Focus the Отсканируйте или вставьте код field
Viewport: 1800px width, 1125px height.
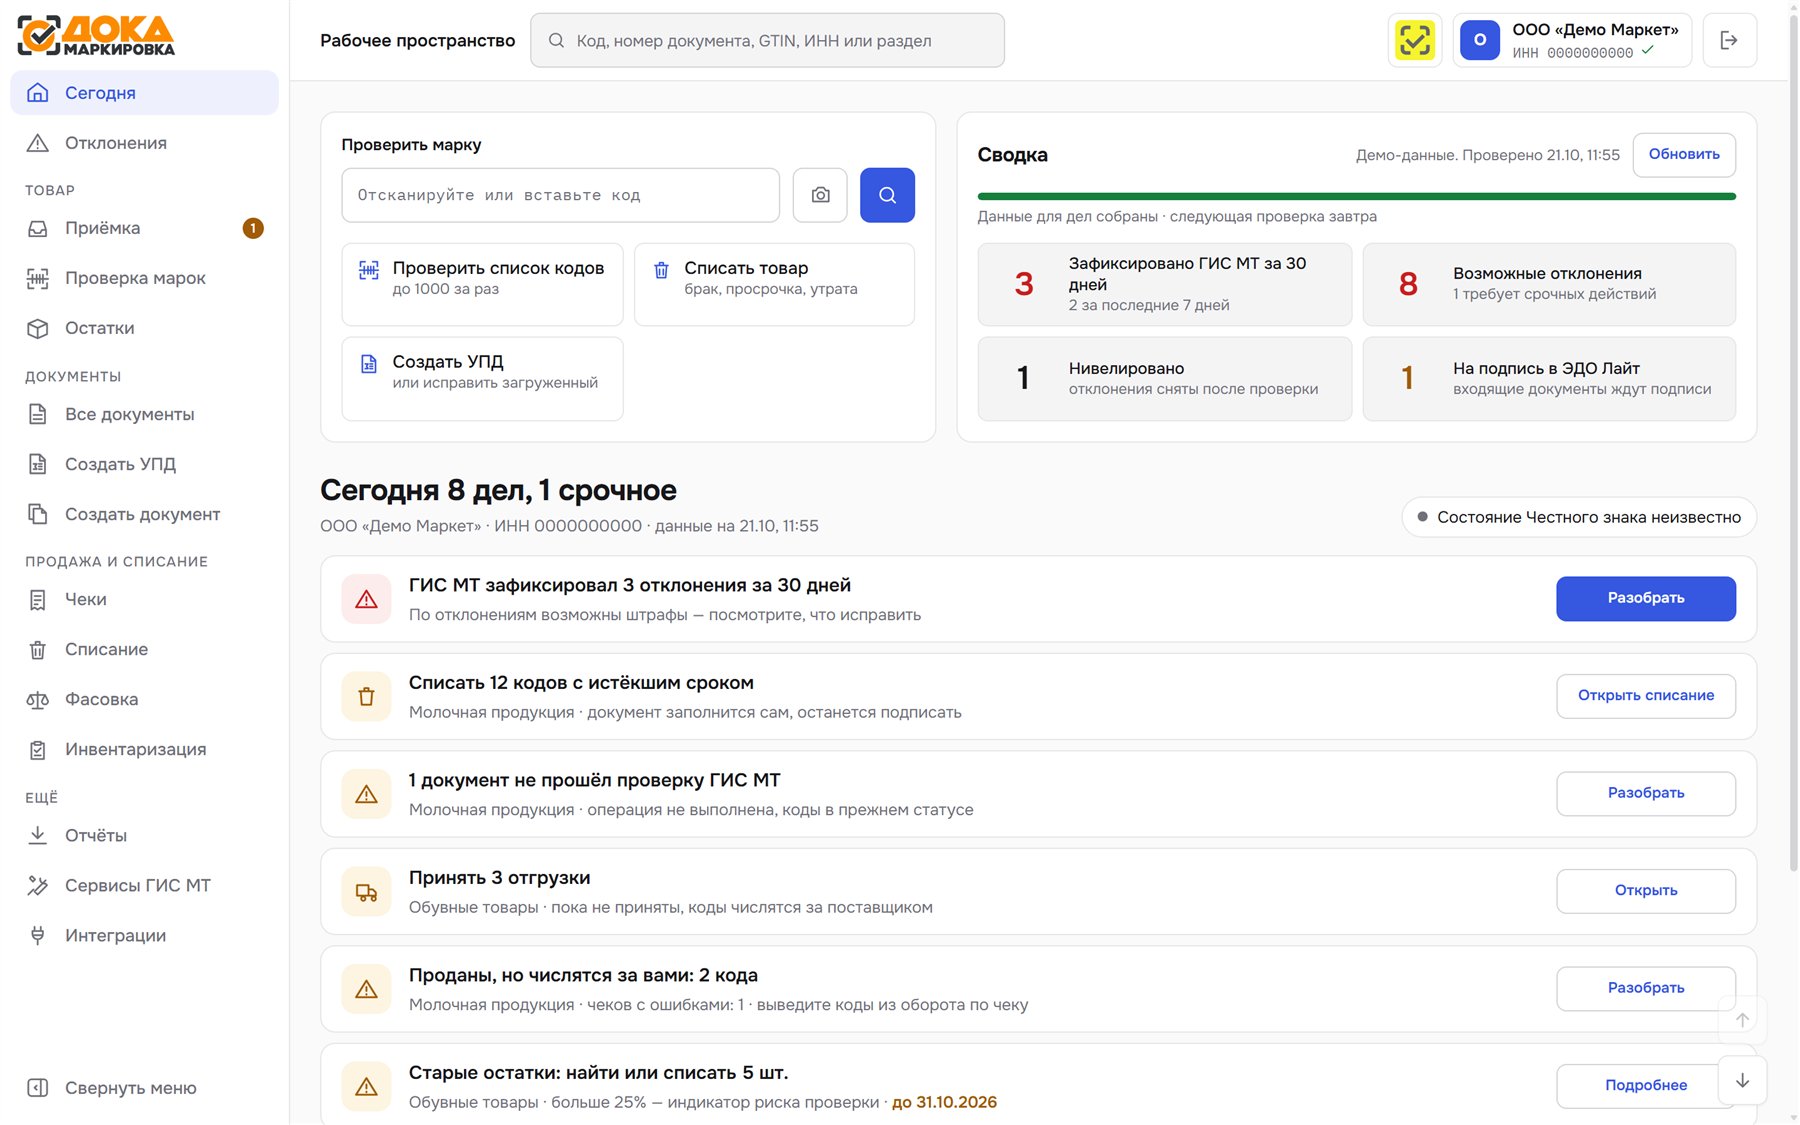[x=560, y=195]
